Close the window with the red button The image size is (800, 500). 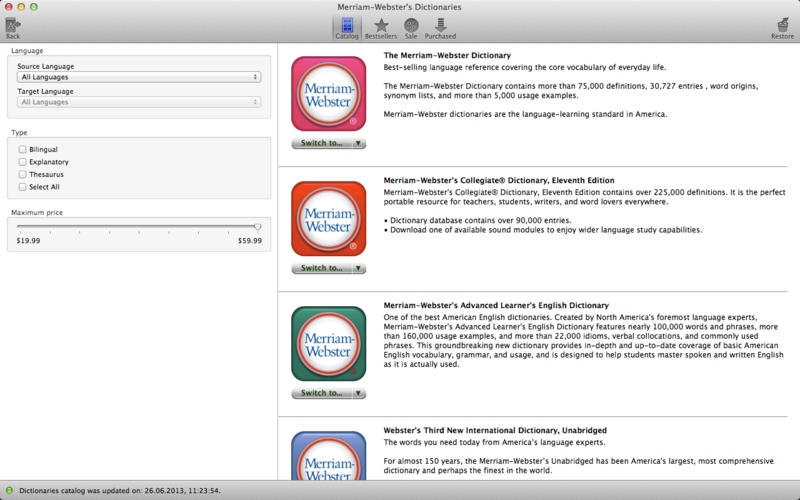point(9,7)
